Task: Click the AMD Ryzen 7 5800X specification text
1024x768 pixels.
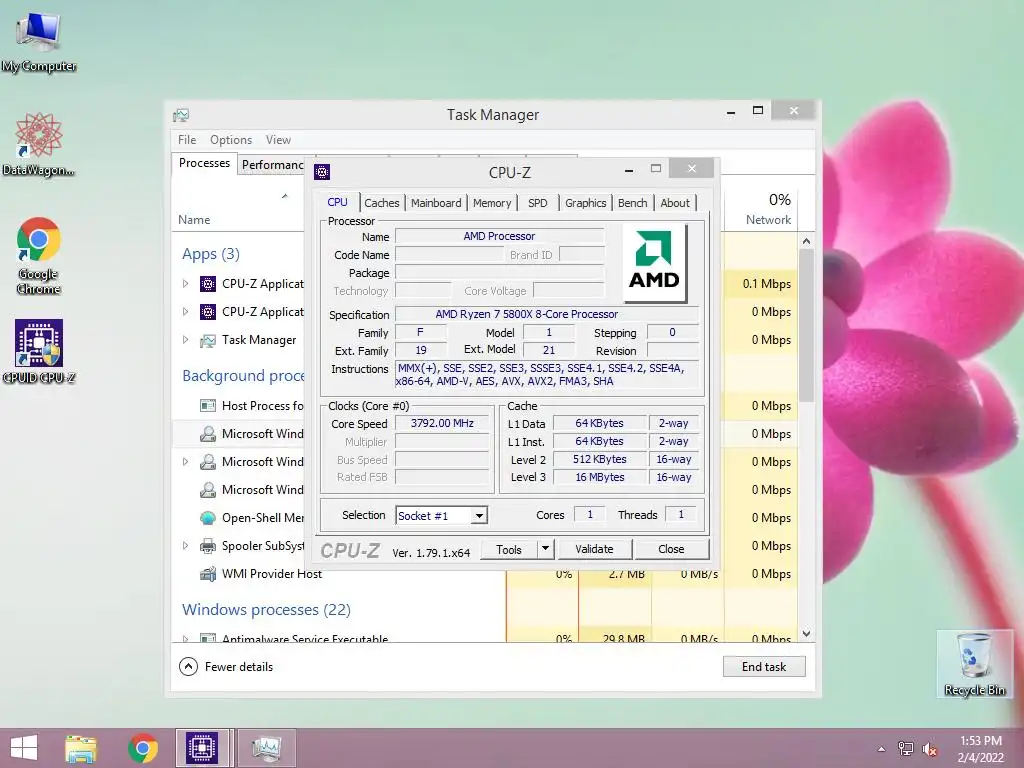Action: 526,314
